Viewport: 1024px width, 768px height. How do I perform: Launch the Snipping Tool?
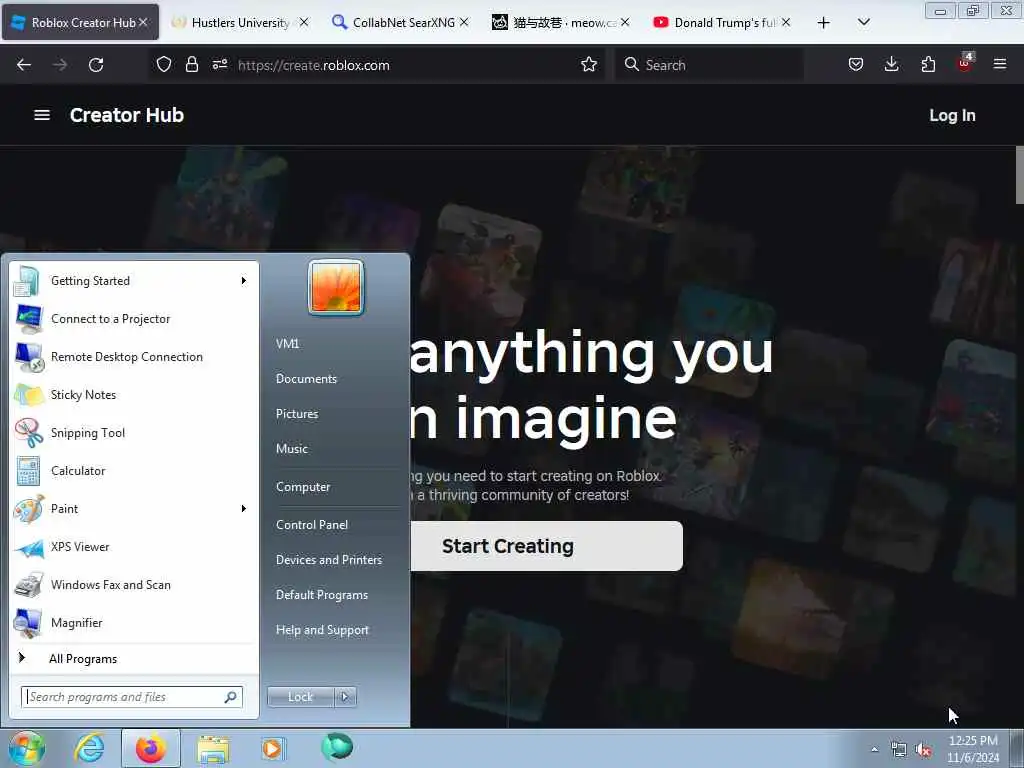click(x=134, y=432)
